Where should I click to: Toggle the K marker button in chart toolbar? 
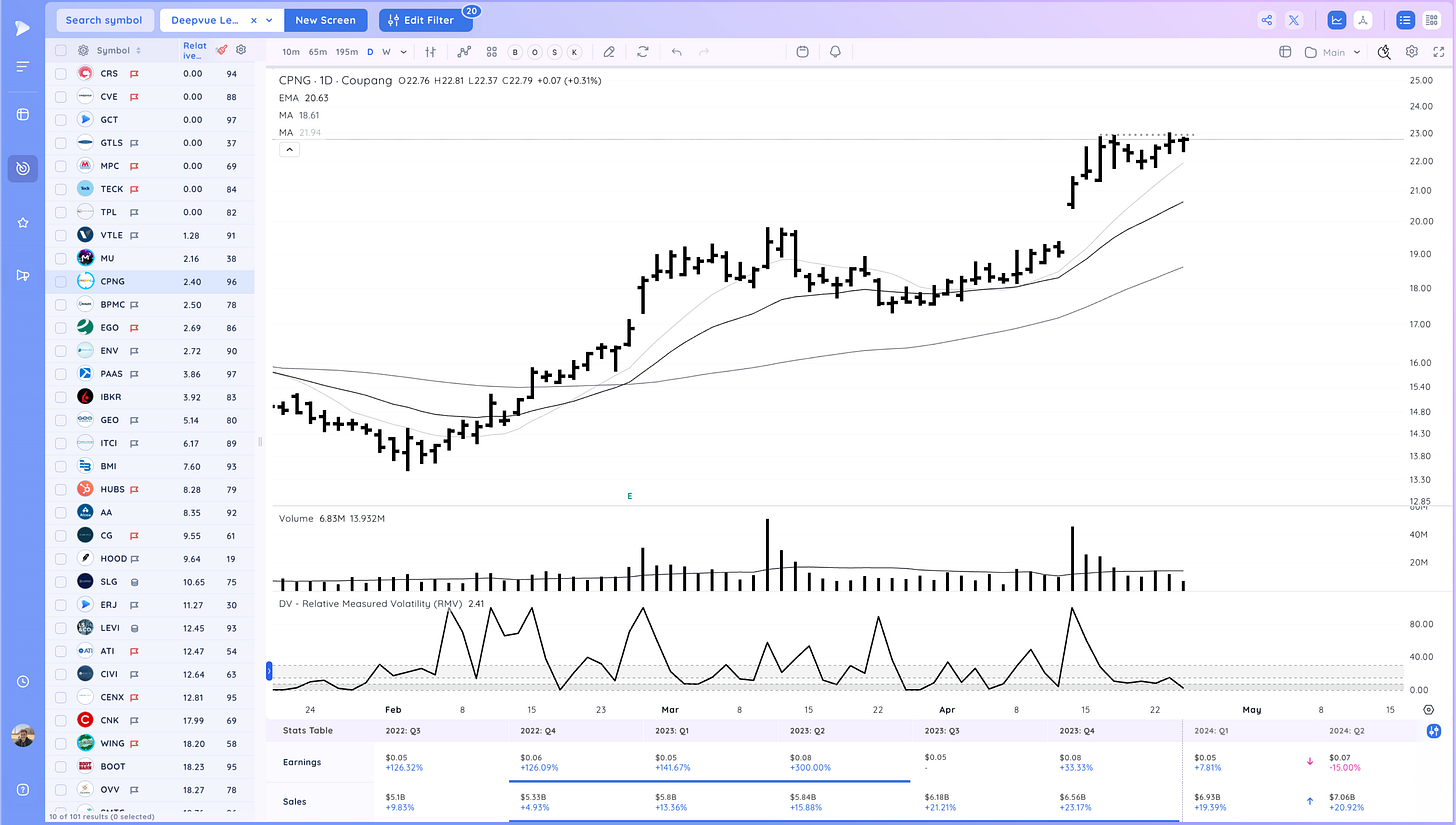tap(574, 52)
